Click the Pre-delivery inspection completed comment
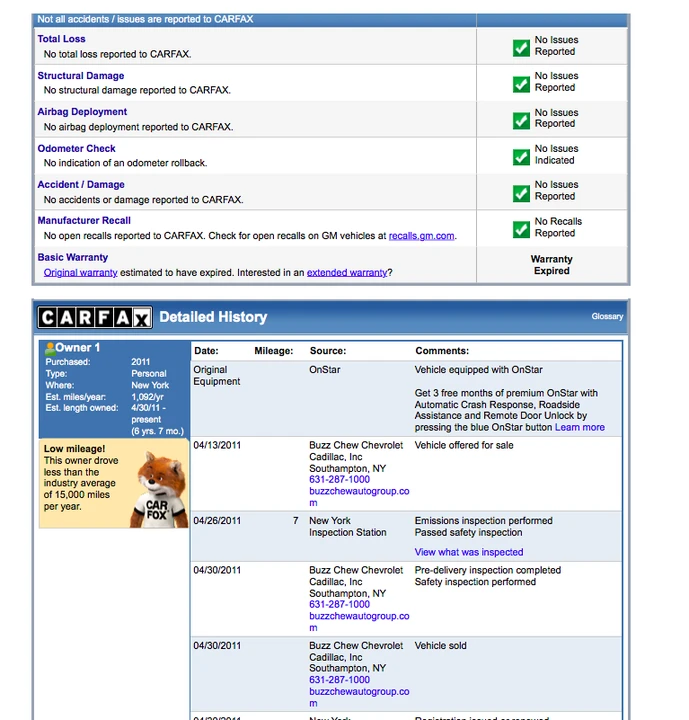 click(488, 570)
